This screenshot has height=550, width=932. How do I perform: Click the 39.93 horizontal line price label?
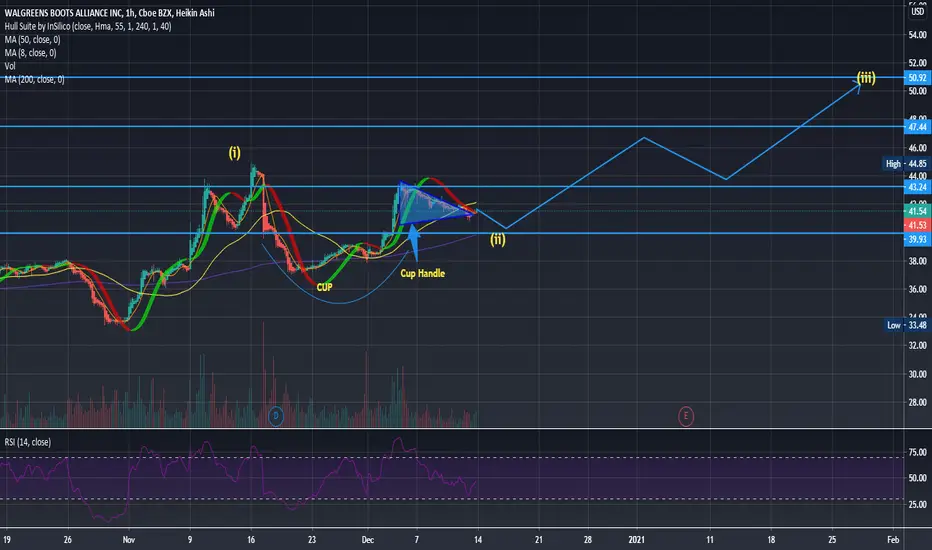[917, 239]
